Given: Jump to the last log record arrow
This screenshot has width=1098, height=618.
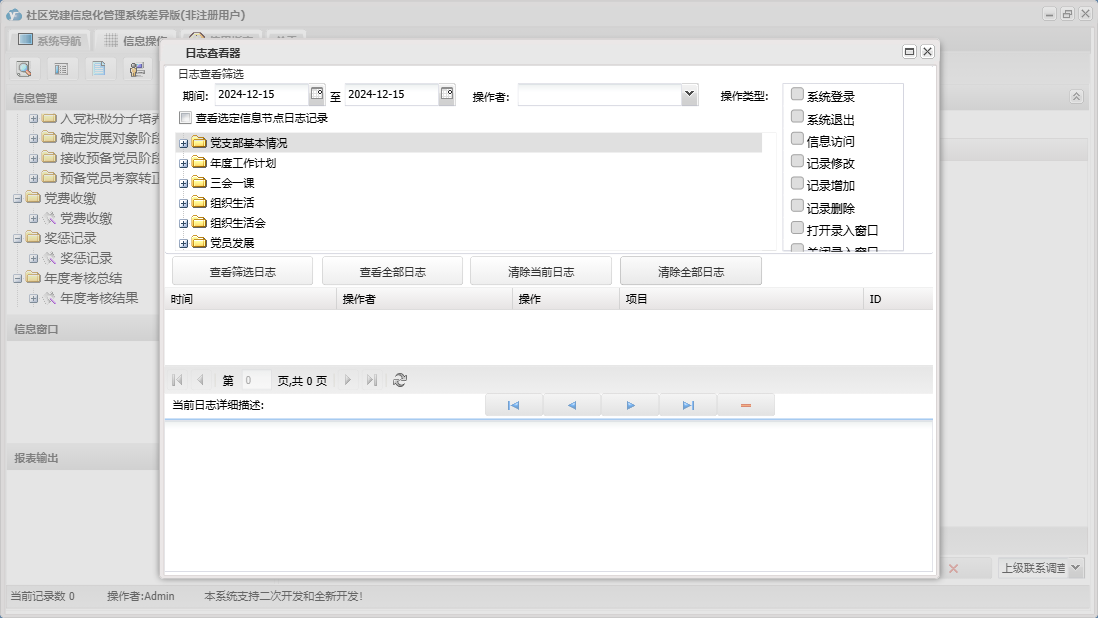Looking at the screenshot, I should (x=688, y=405).
